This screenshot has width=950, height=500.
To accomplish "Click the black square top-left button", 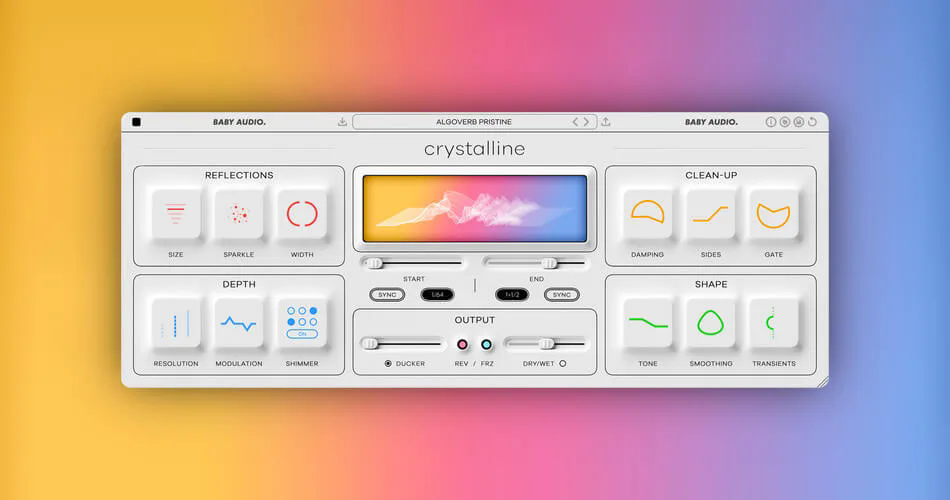I will pos(136,122).
